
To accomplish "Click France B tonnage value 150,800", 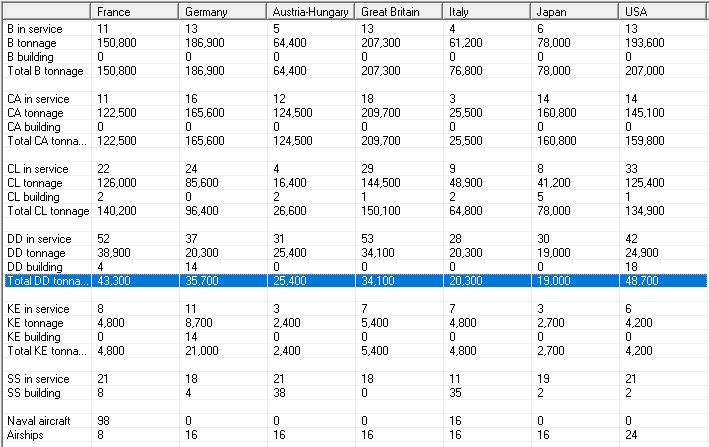I will 117,43.
